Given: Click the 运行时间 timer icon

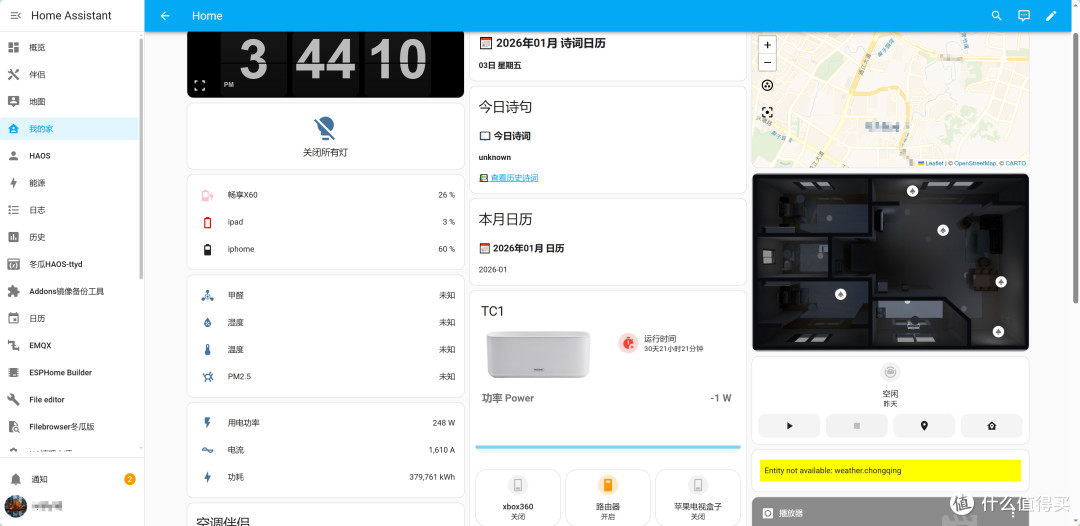Looking at the screenshot, I should 628,342.
